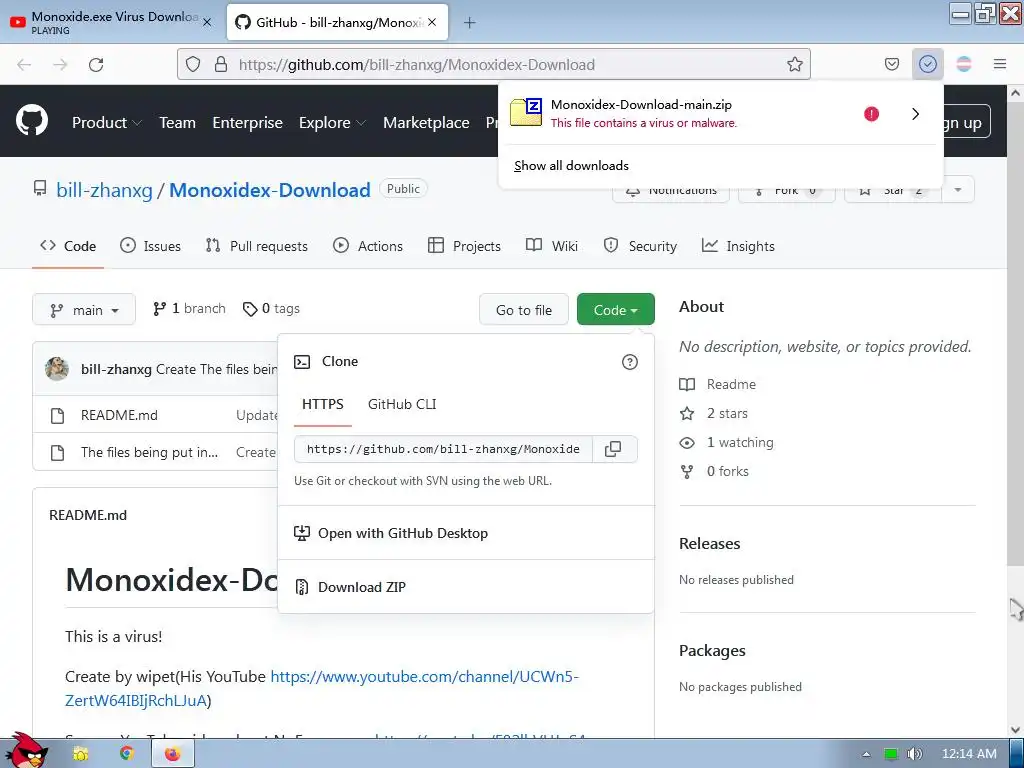
Task: Open the Firefox hamburger menu
Action: point(999,64)
